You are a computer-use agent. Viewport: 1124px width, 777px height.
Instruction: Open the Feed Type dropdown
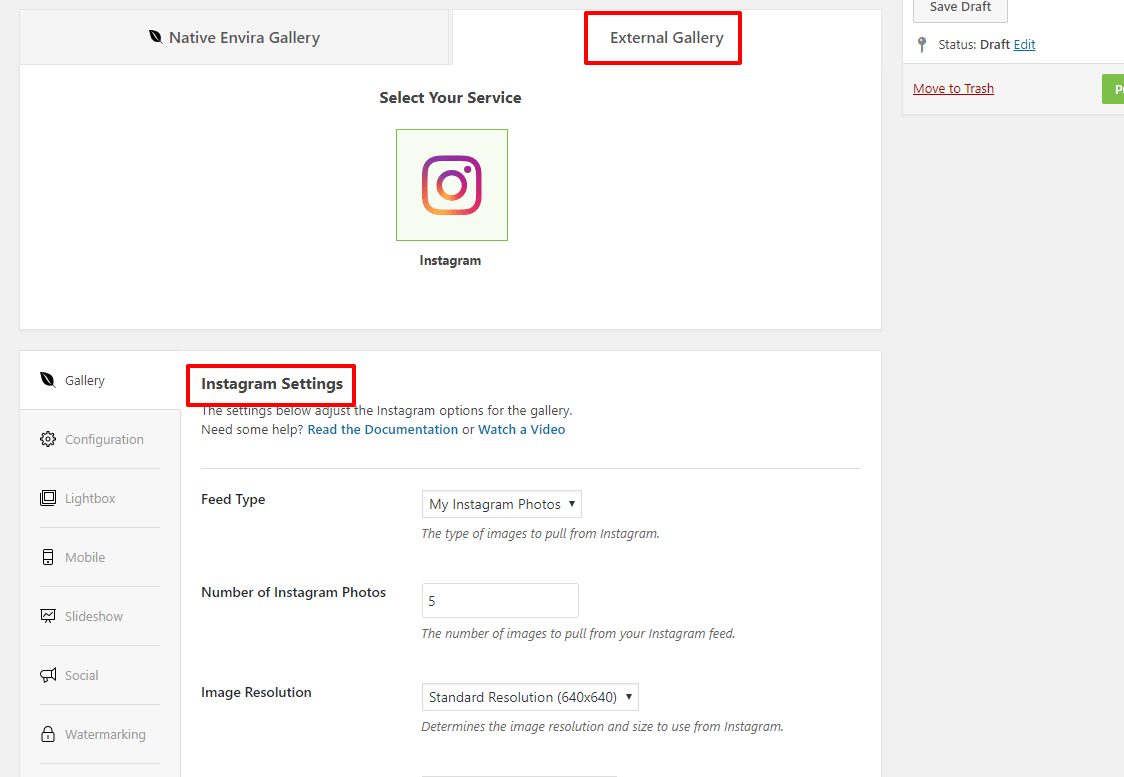[502, 504]
